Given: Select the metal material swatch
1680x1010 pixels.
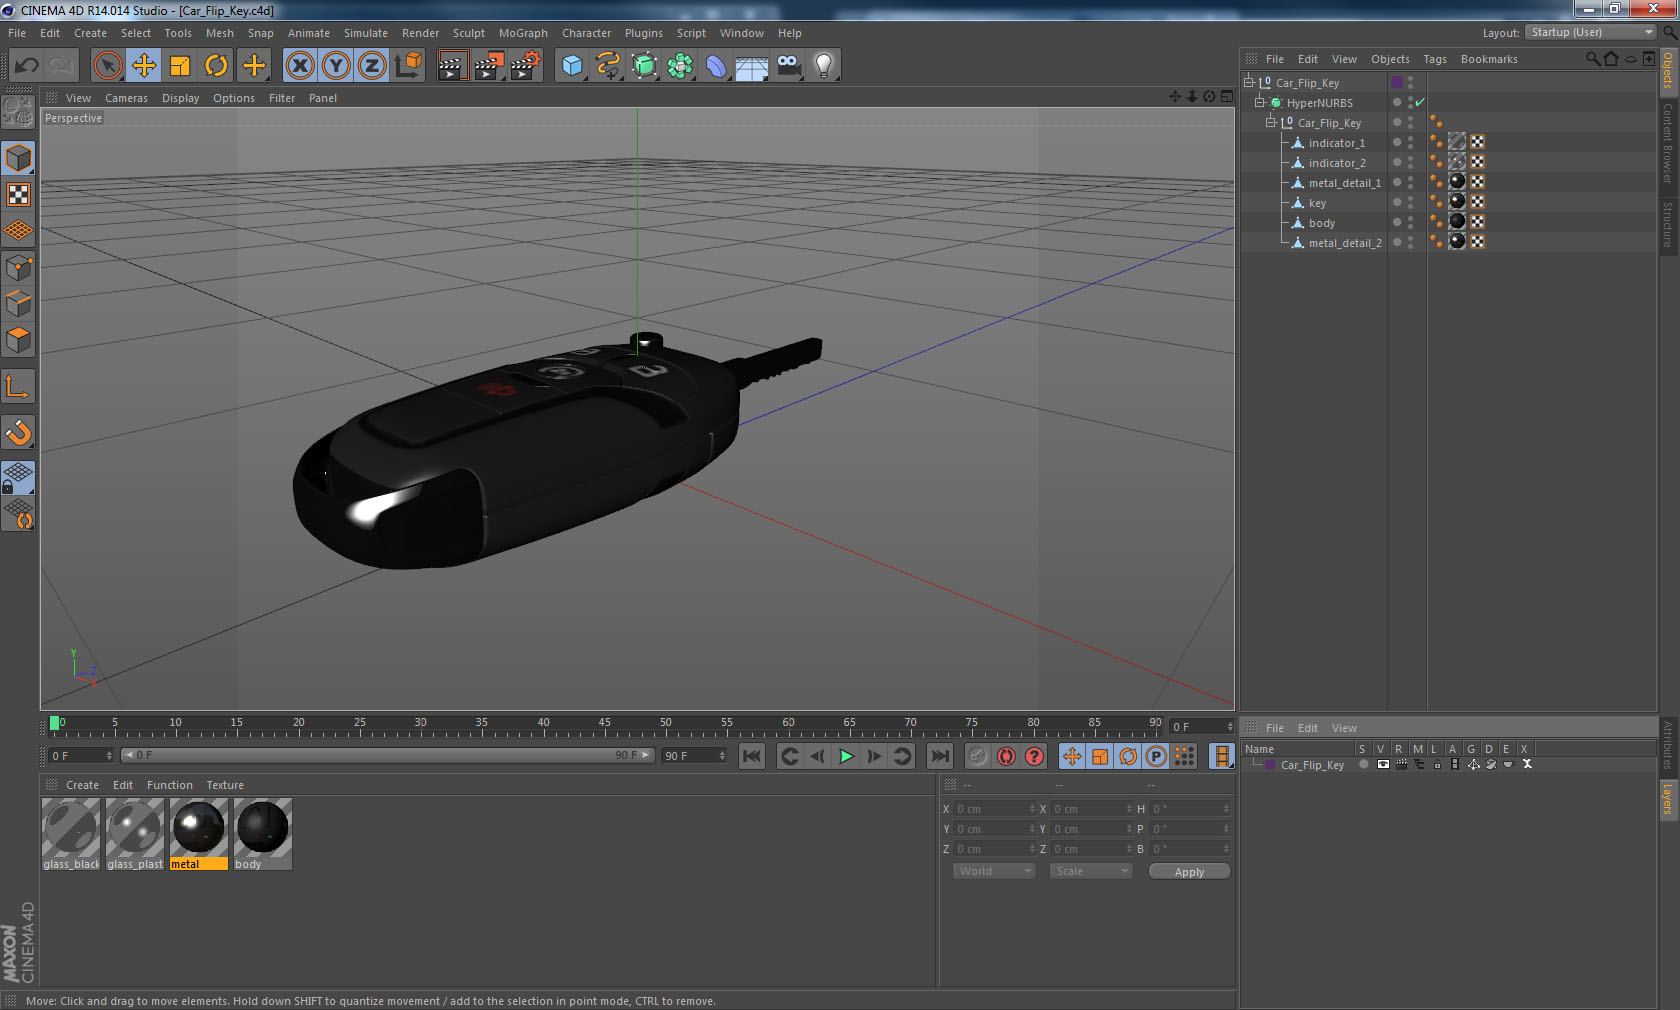Looking at the screenshot, I should (x=199, y=827).
